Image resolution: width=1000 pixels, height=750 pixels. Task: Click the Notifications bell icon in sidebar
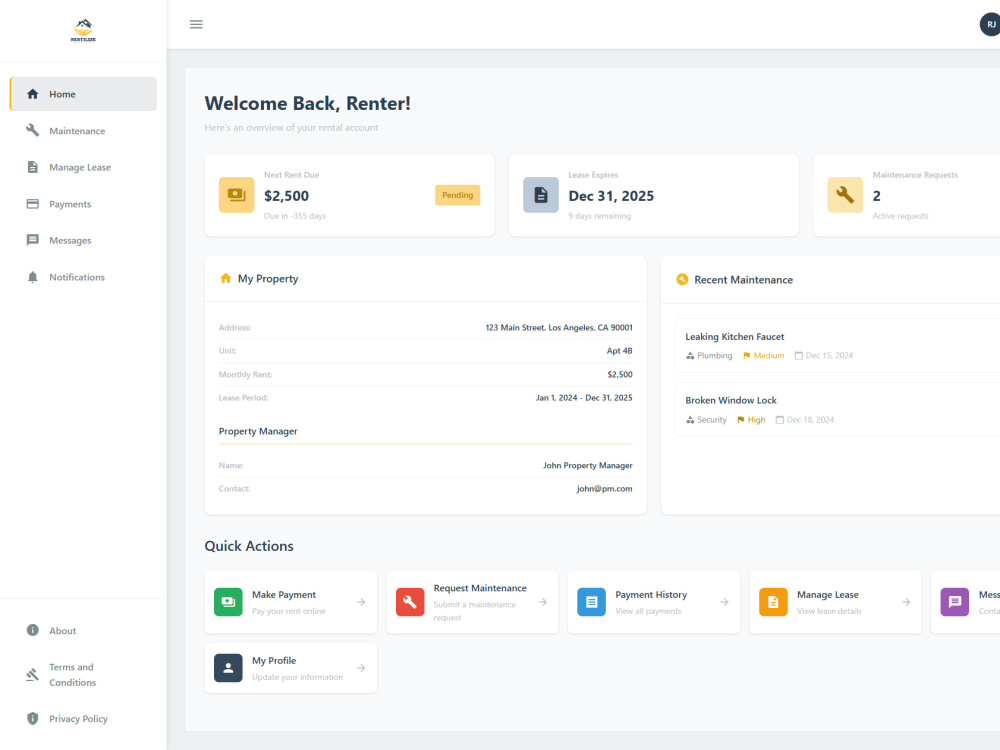(x=33, y=277)
